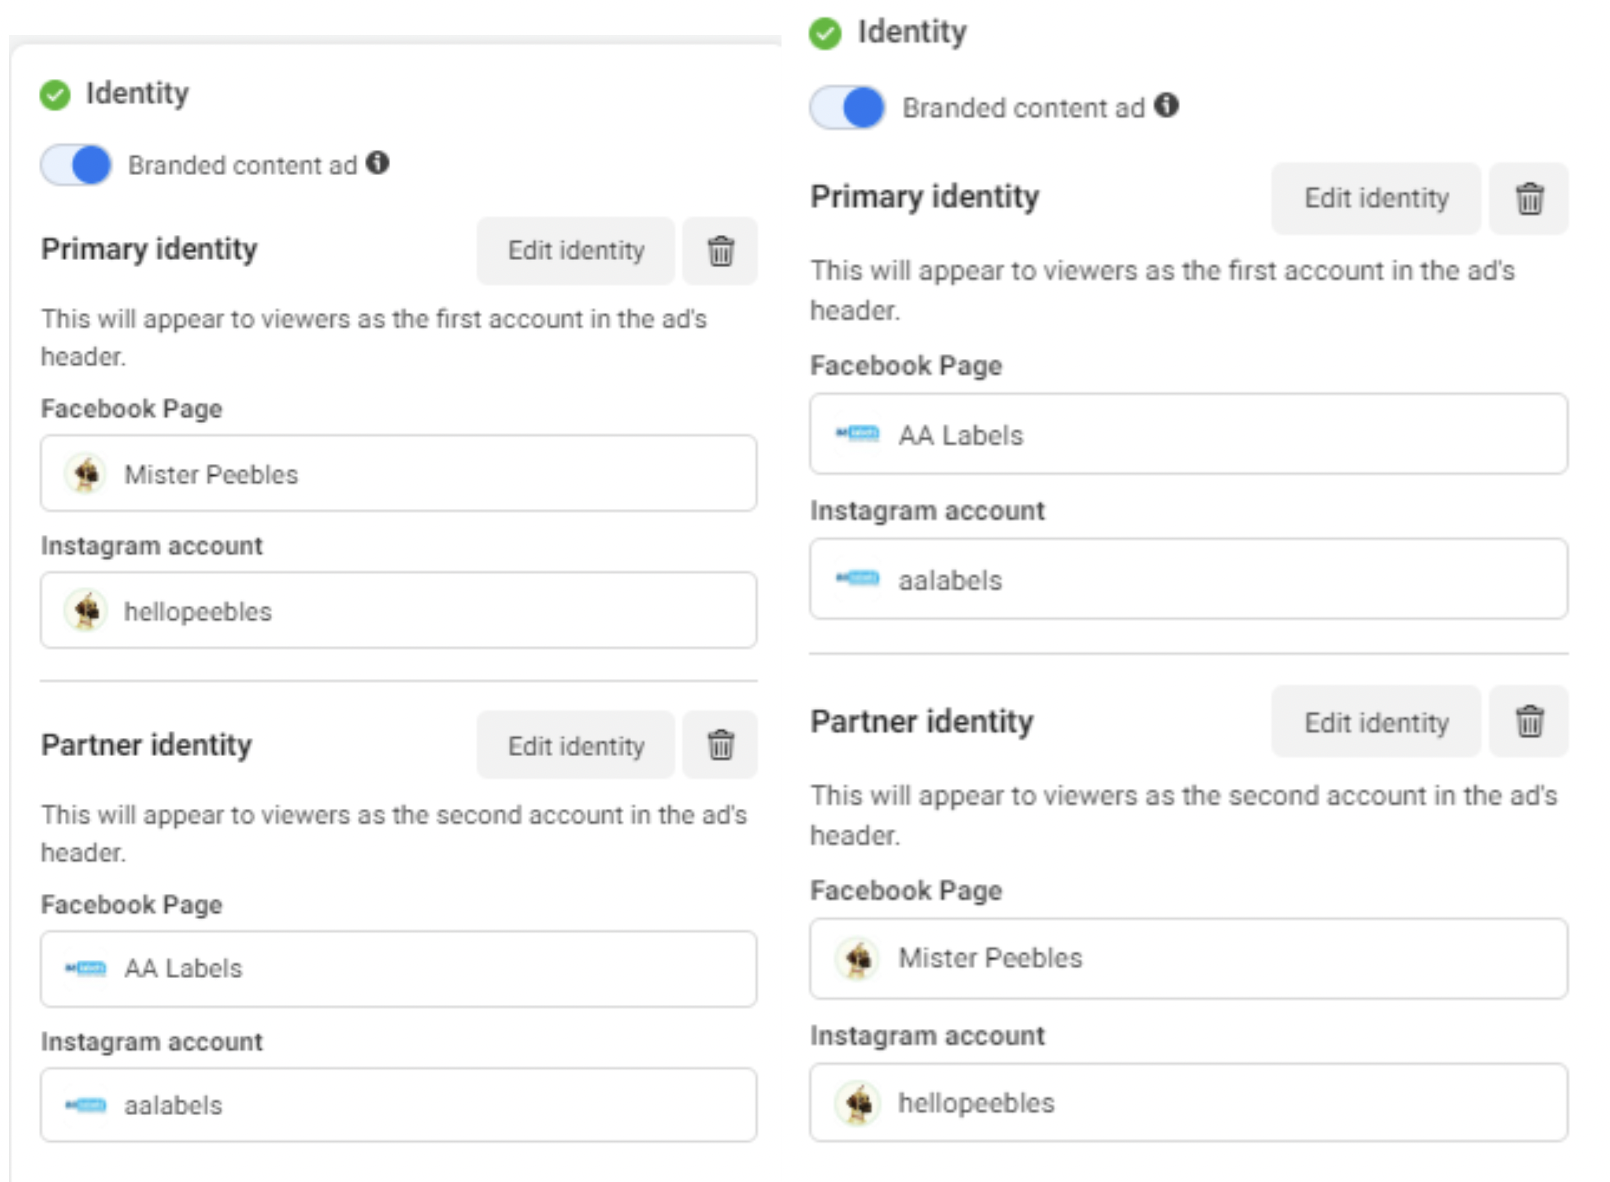1610x1182 pixels.
Task: Edit identity for the right Primary identity
Action: 1375,198
